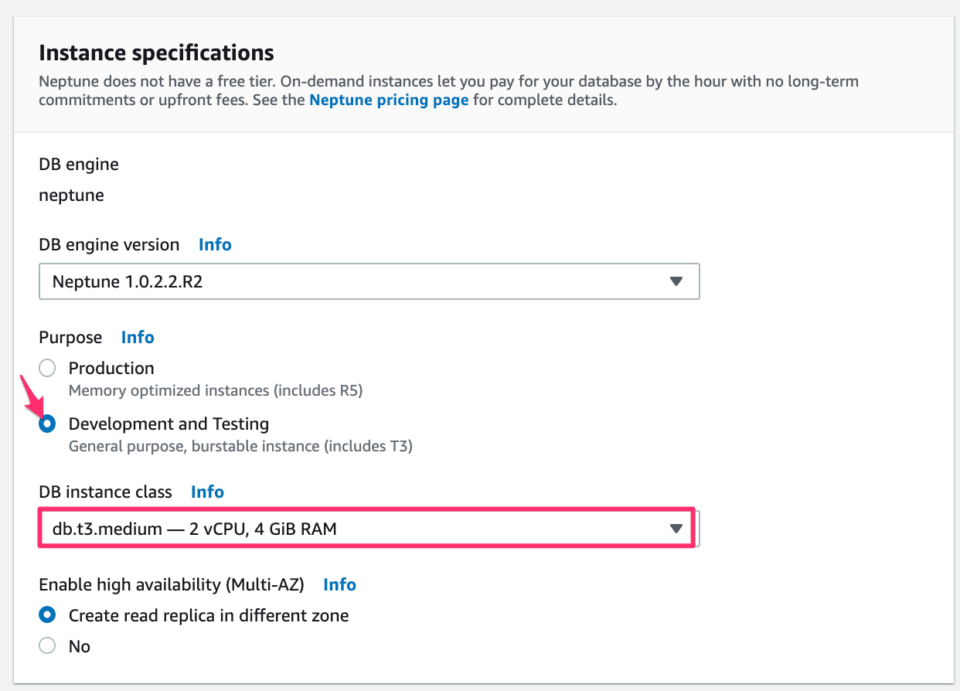
Task: Select Create read replica in different zone
Action: pyautogui.click(x=47, y=615)
